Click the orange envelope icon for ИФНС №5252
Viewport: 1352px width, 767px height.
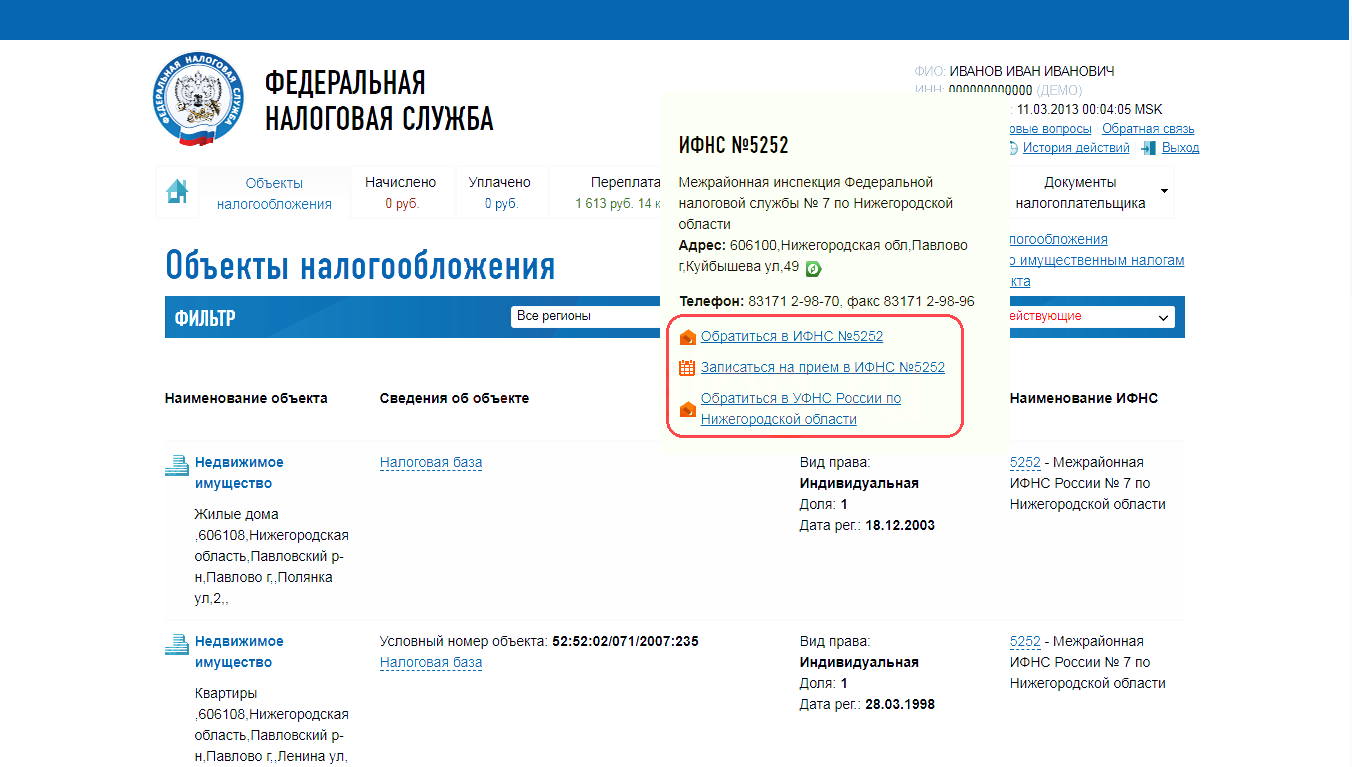(x=687, y=337)
